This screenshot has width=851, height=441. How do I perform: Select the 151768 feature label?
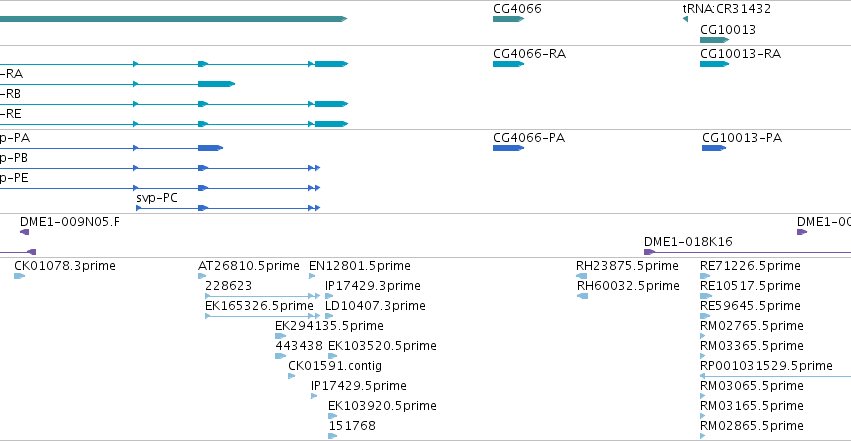coord(352,426)
